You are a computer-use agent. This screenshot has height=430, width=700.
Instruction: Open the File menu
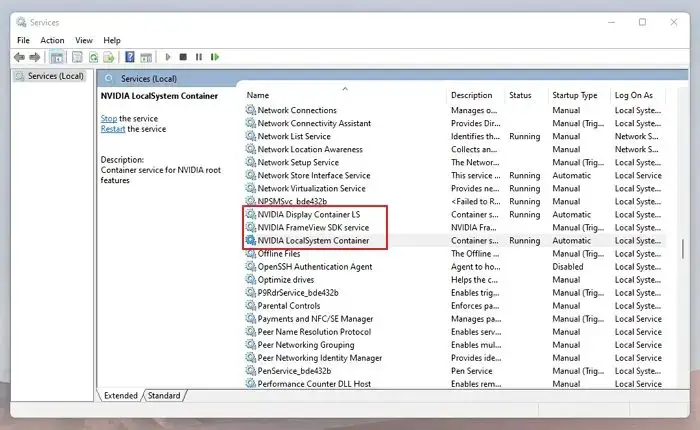pyautogui.click(x=23, y=40)
